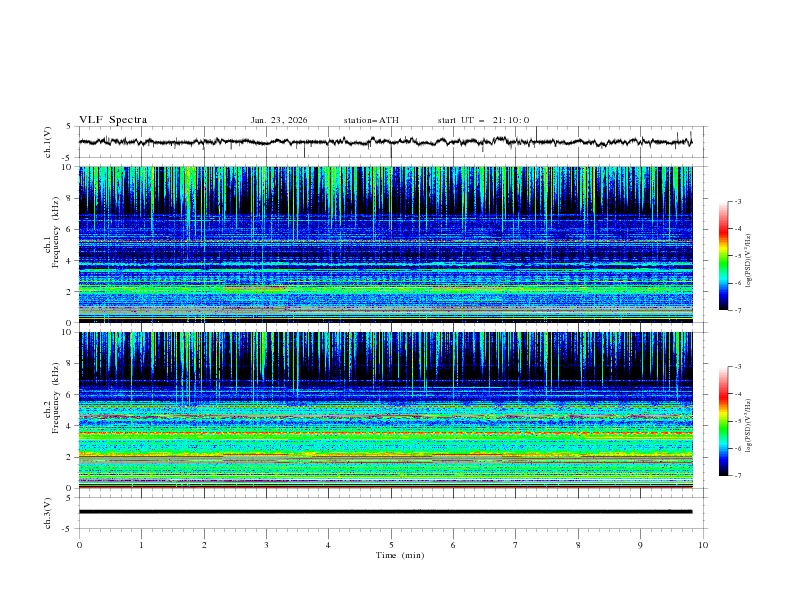The height and width of the screenshot is (612, 792).
Task: Click the ch.1 Frequency (kHz) axis label
Action: (x=52, y=232)
